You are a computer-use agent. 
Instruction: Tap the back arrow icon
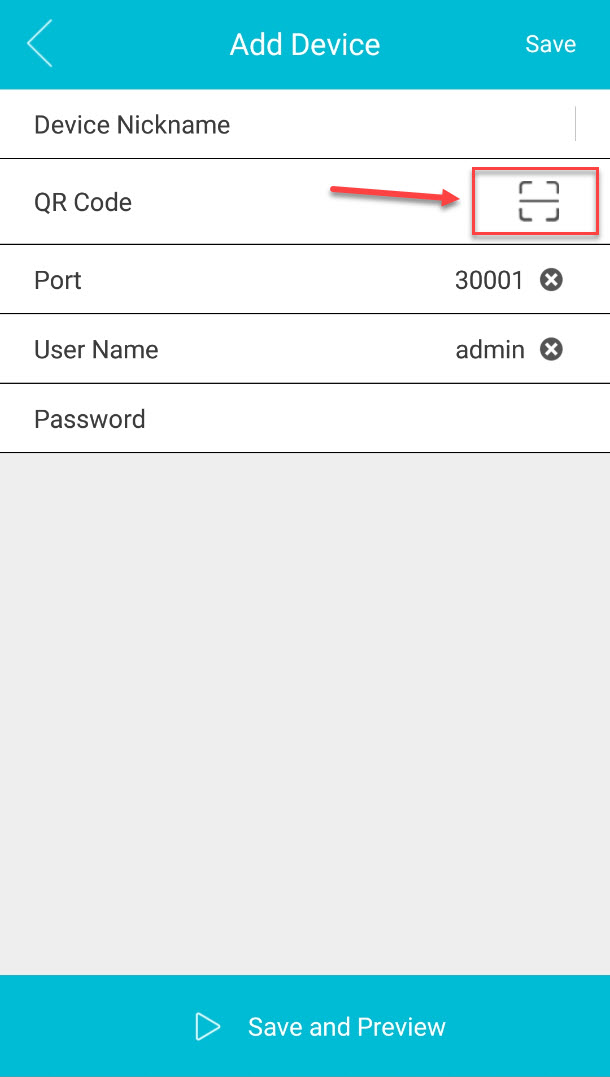[x=40, y=45]
